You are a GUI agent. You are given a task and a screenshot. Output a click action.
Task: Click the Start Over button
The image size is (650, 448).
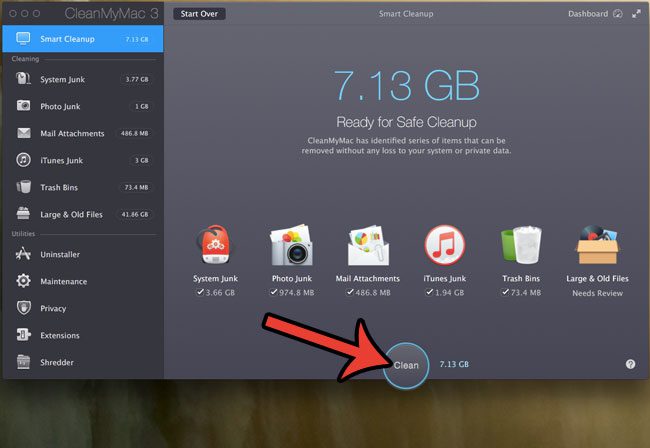point(199,14)
